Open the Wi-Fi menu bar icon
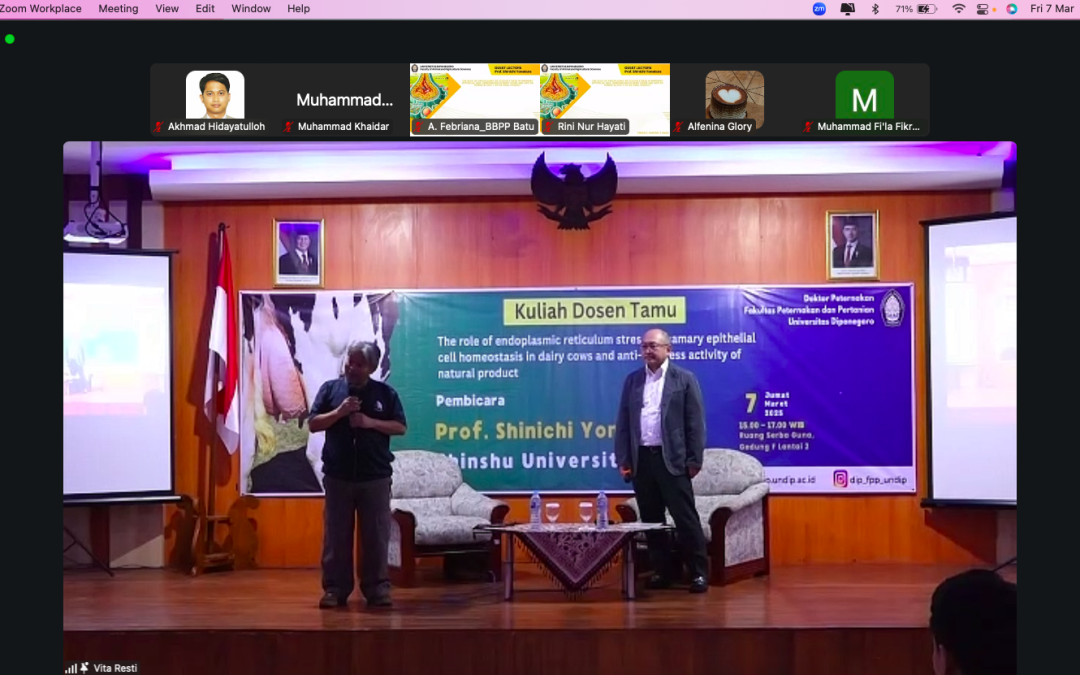This screenshot has width=1080, height=675. tap(959, 9)
